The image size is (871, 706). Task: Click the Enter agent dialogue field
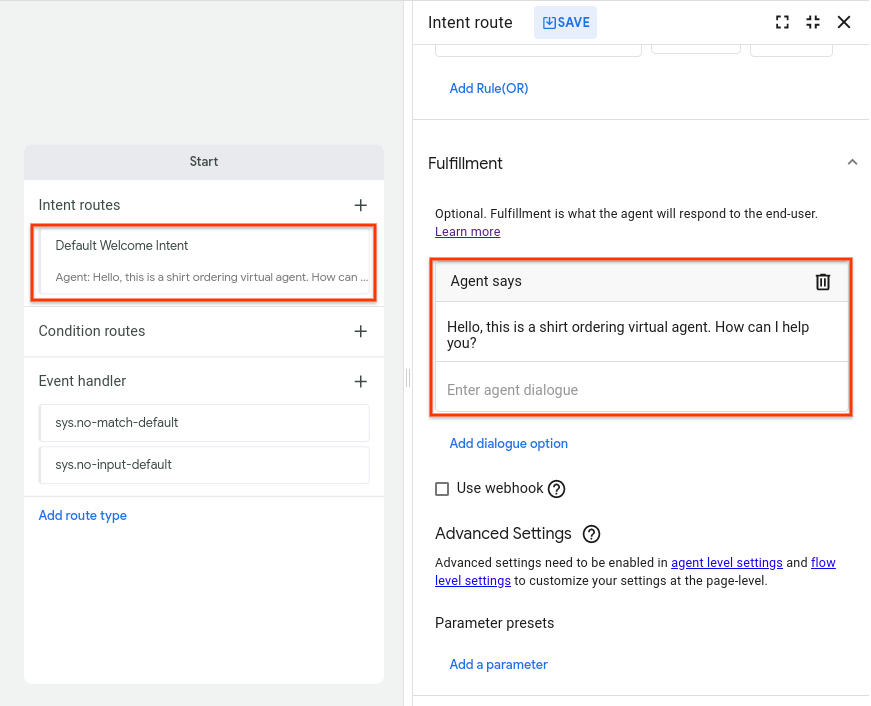640,390
